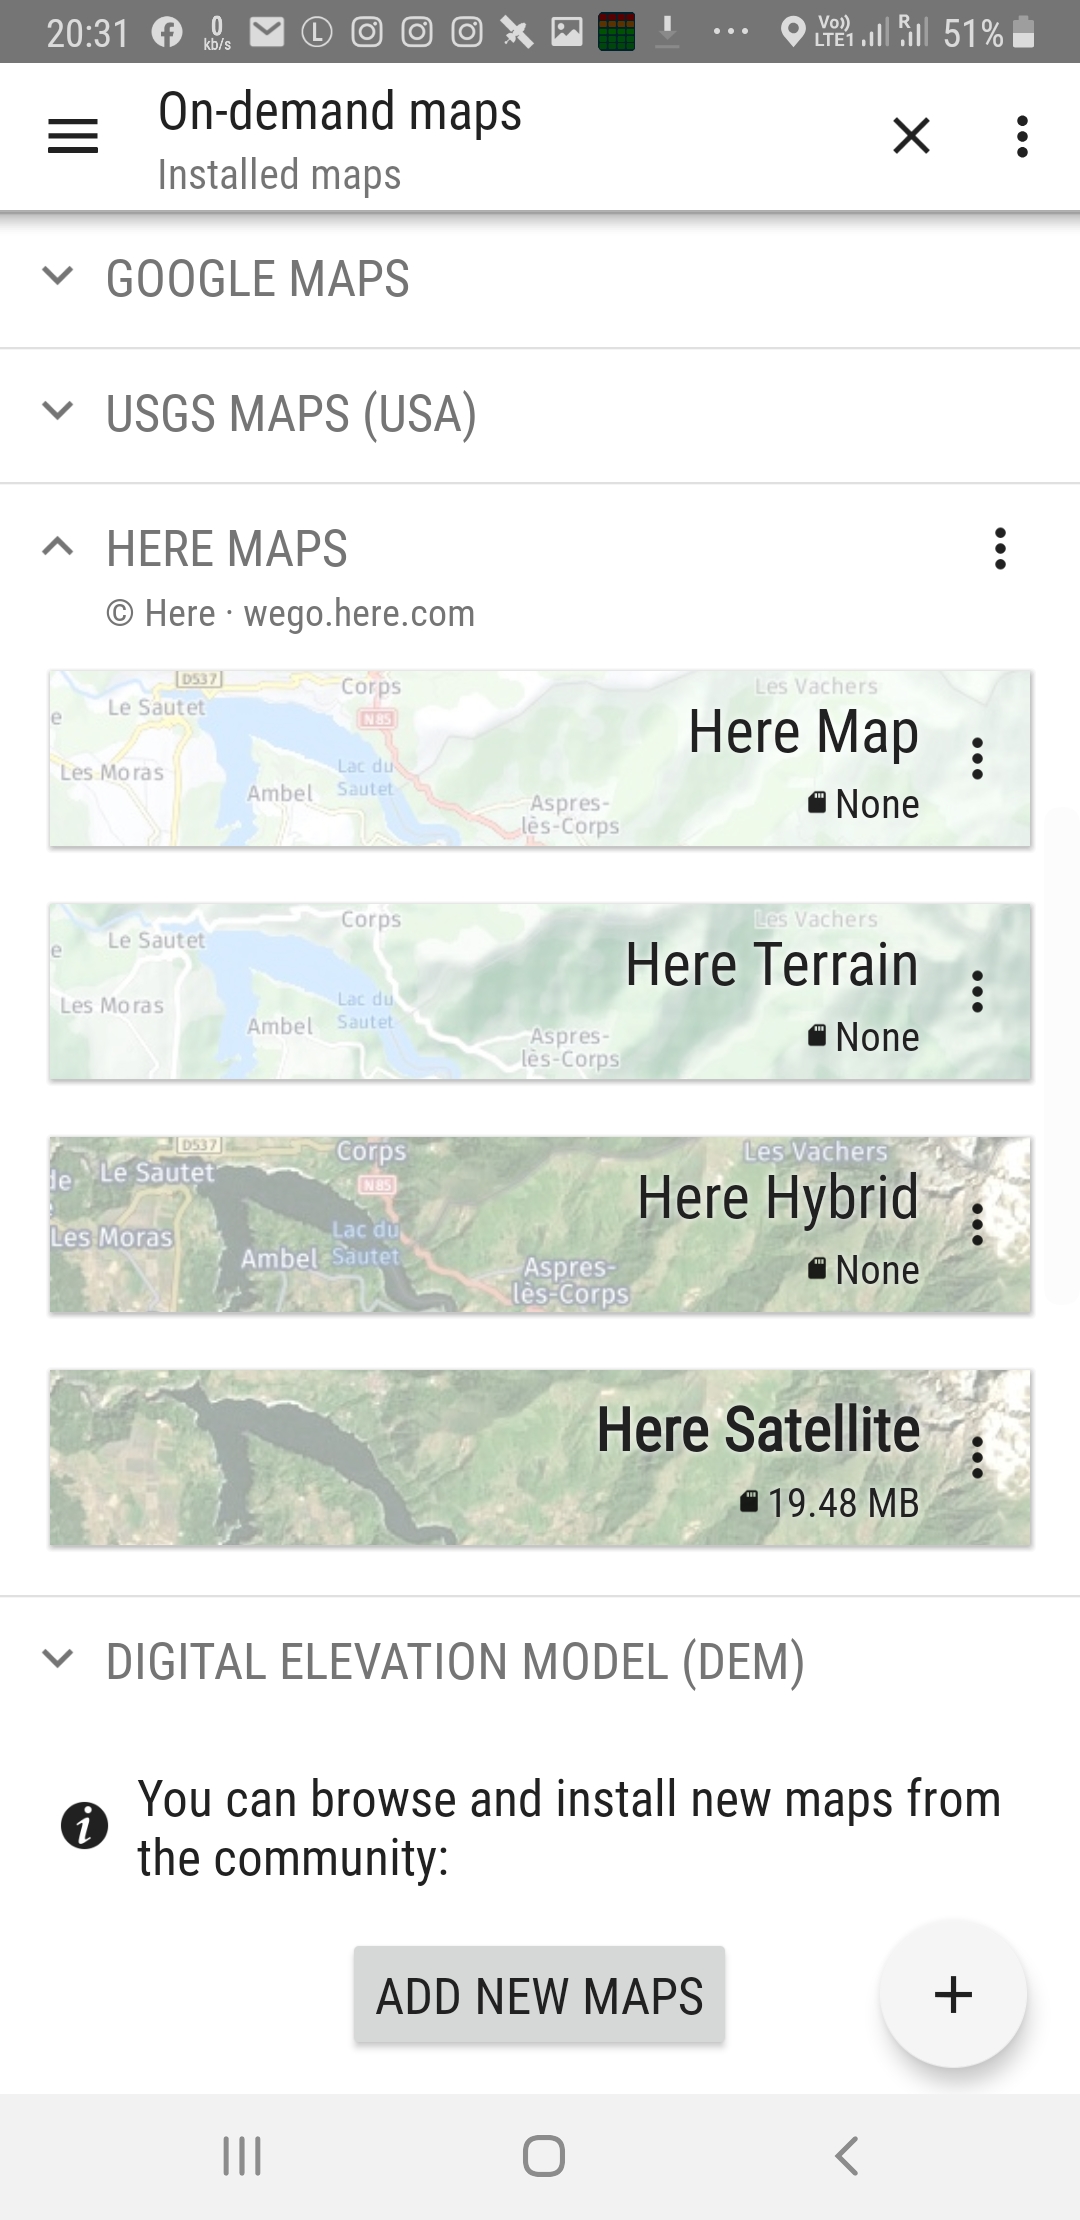Viewport: 1080px width, 2220px height.
Task: Tap the Android home button
Action: 543,2156
